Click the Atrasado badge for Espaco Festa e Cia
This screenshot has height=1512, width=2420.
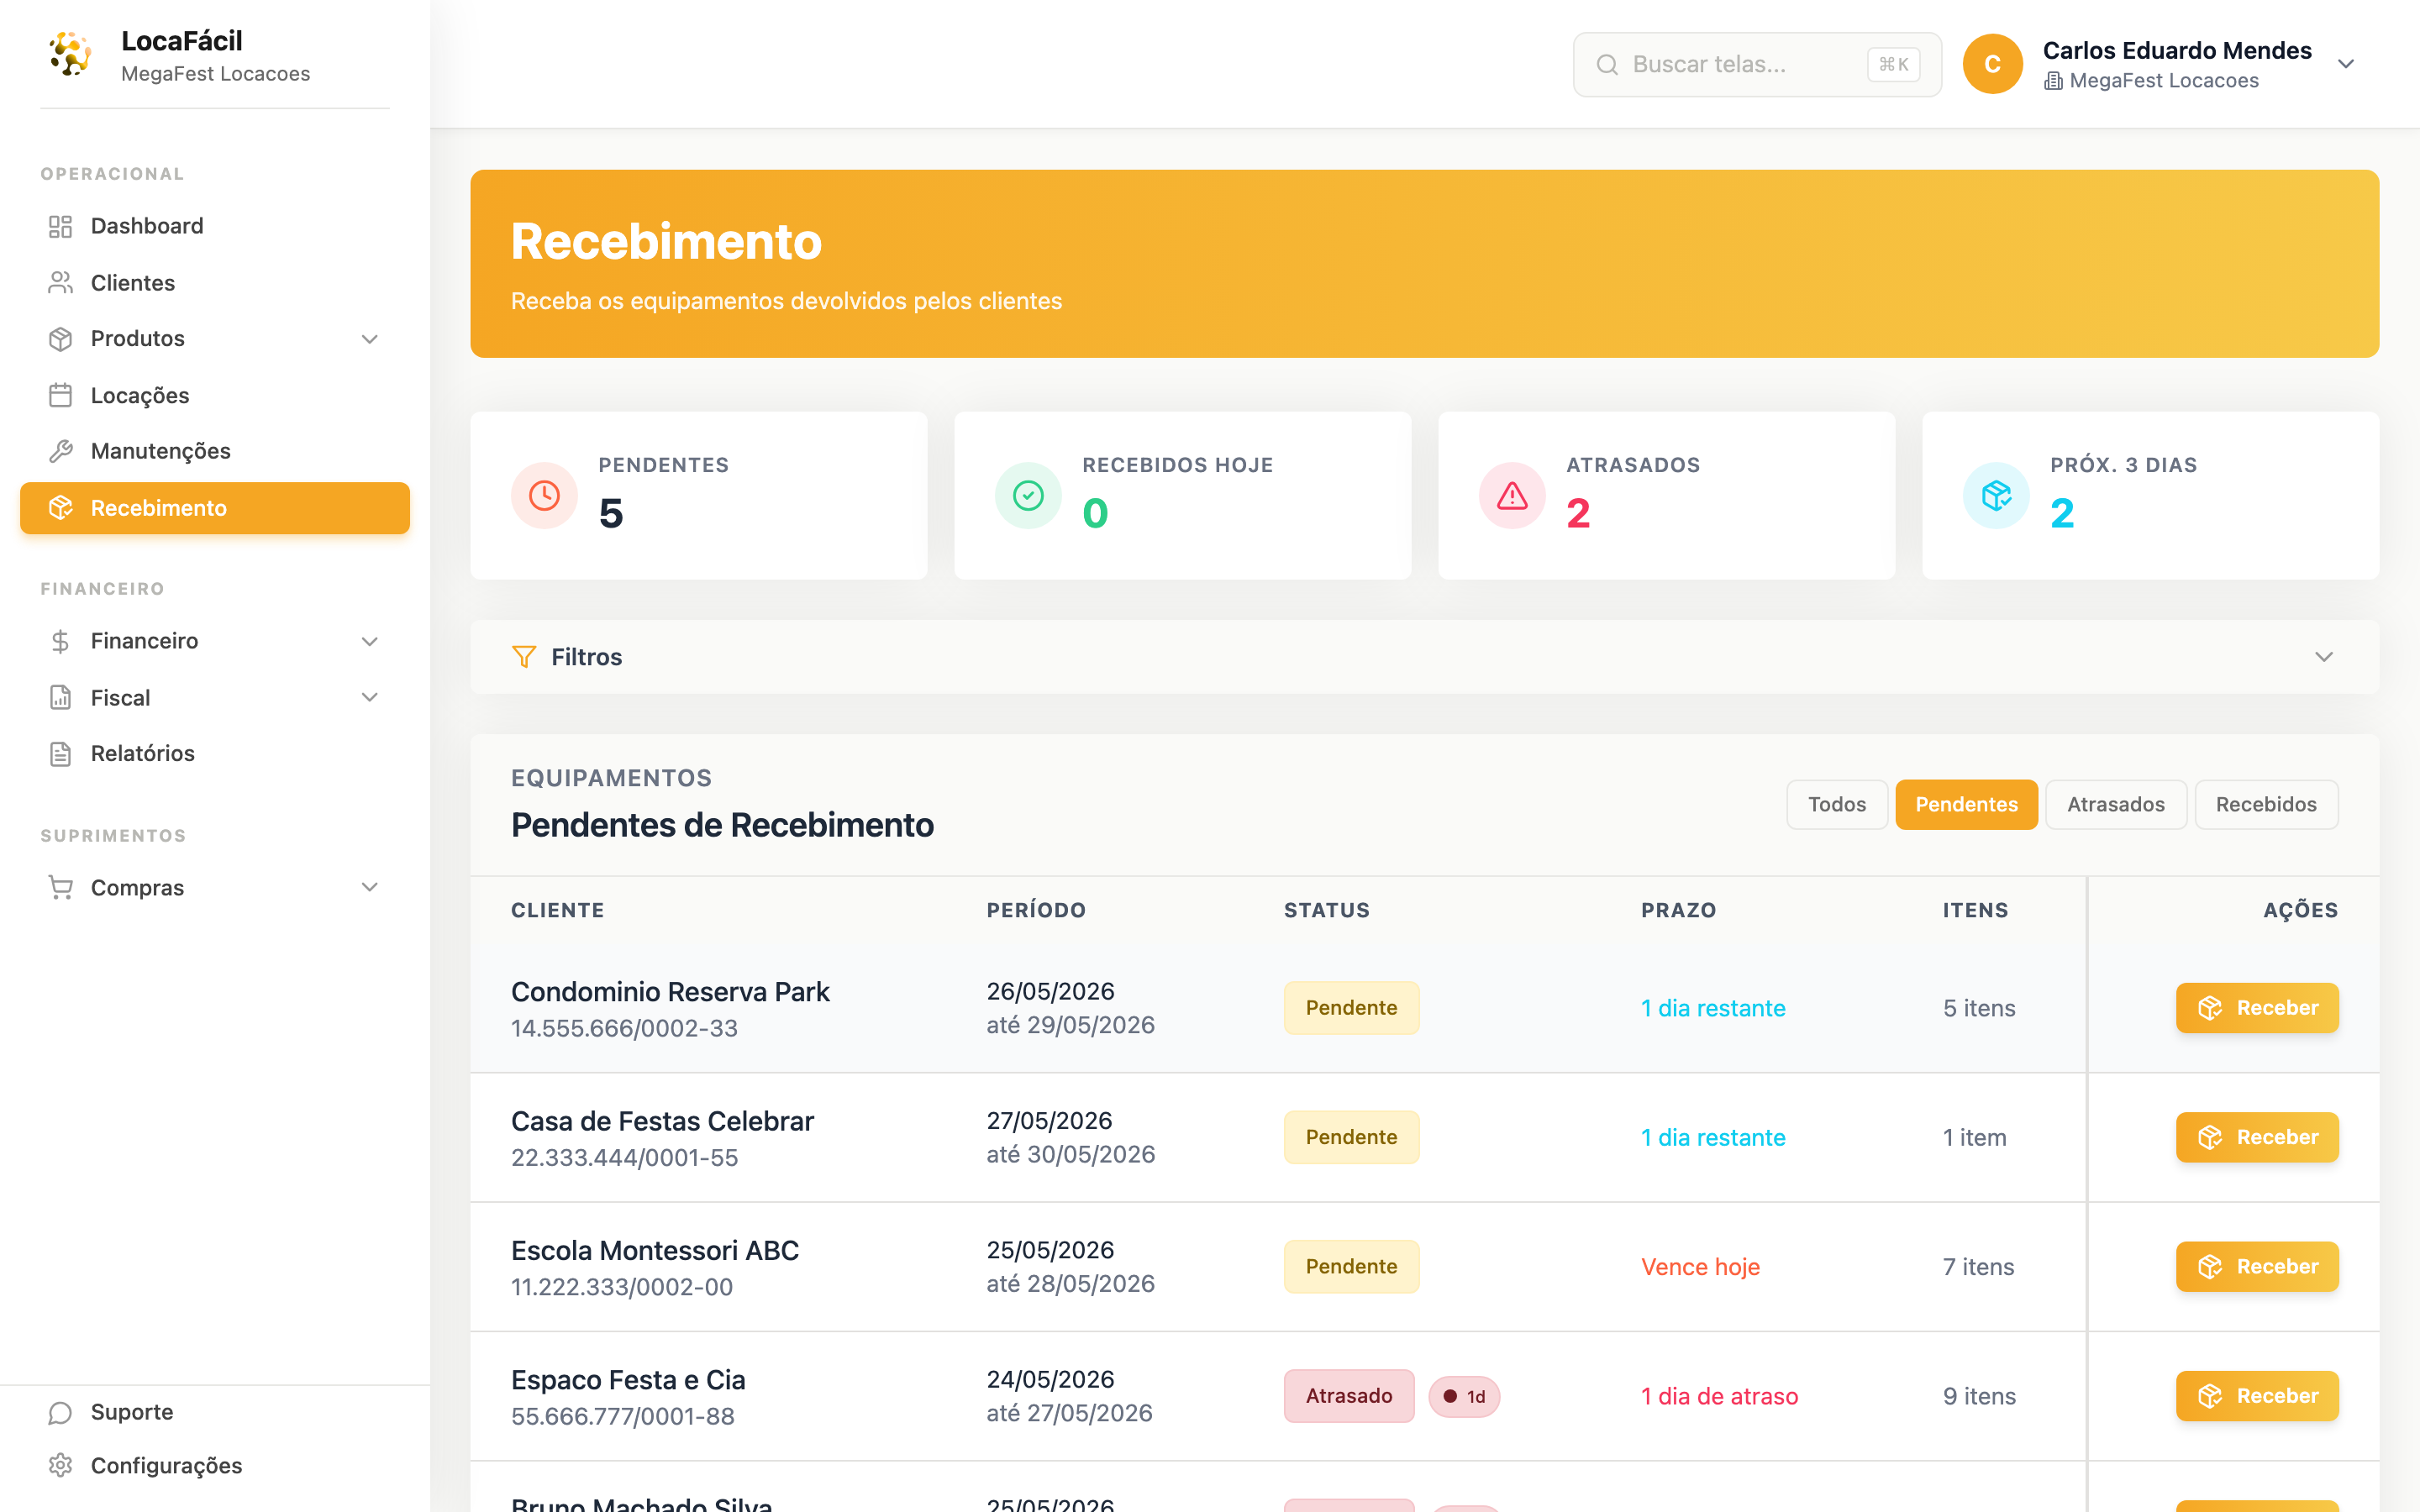1349,1396
